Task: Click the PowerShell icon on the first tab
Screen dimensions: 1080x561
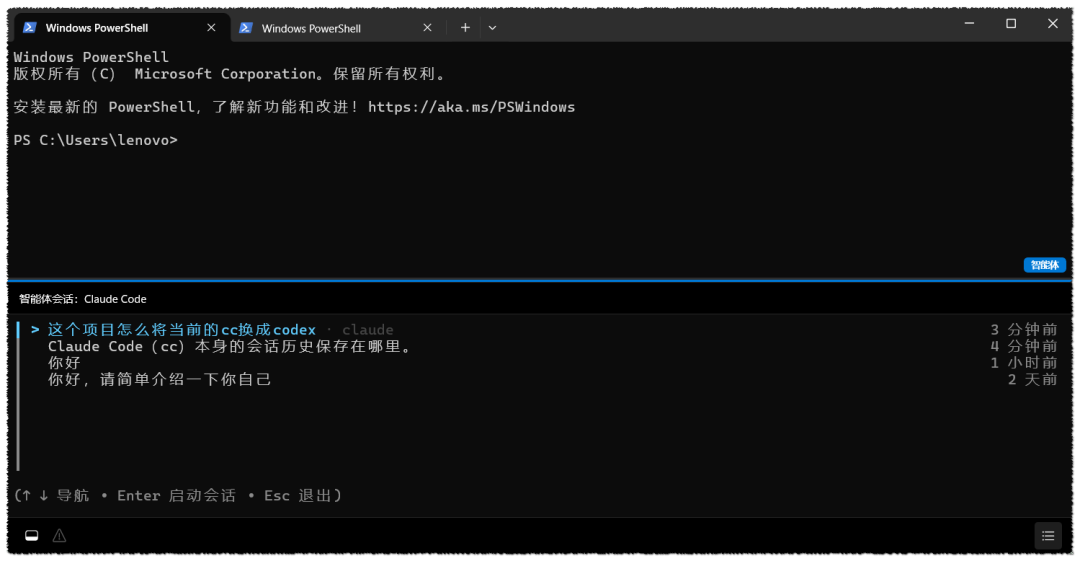Action: [x=30, y=28]
